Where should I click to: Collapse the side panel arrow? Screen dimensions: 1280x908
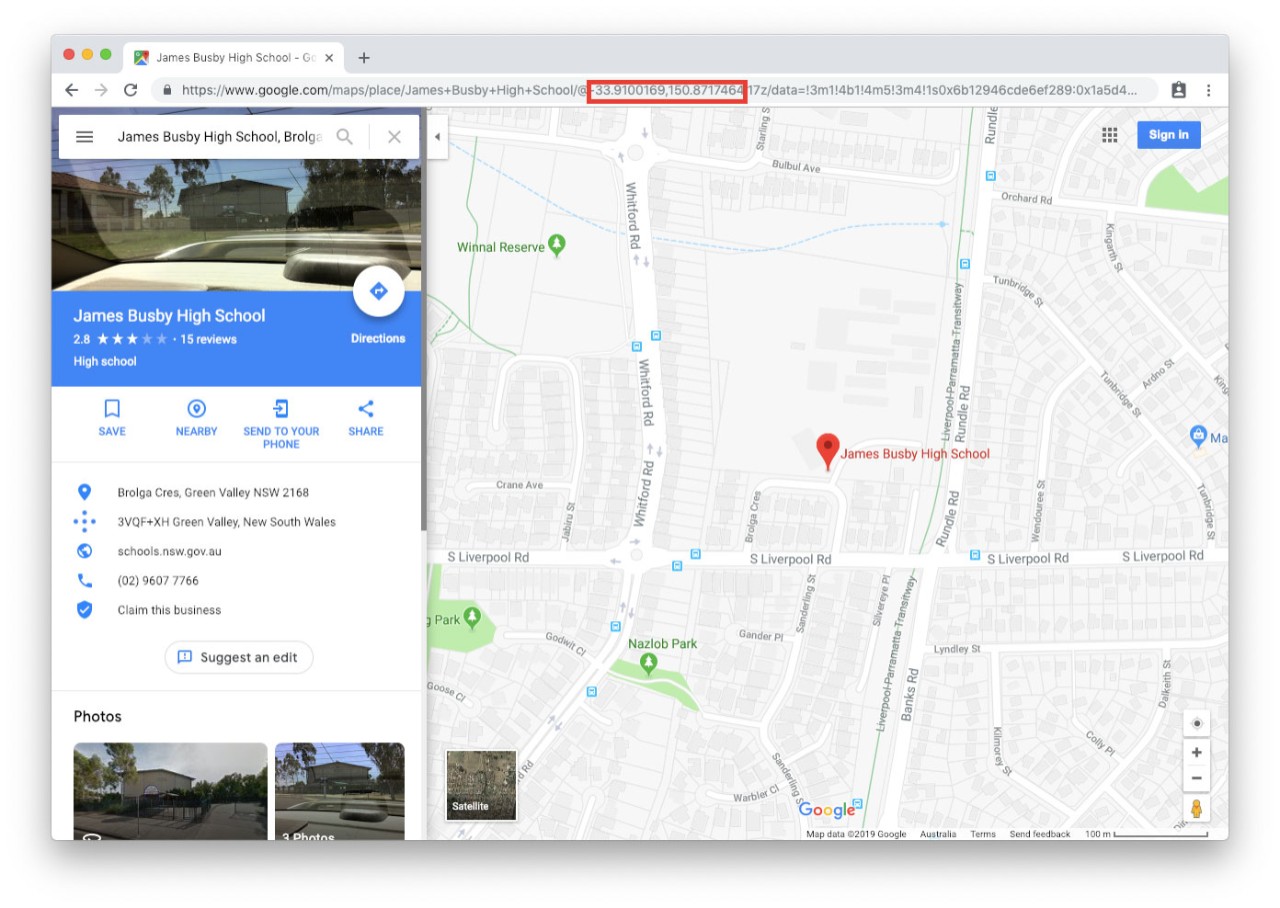click(437, 137)
